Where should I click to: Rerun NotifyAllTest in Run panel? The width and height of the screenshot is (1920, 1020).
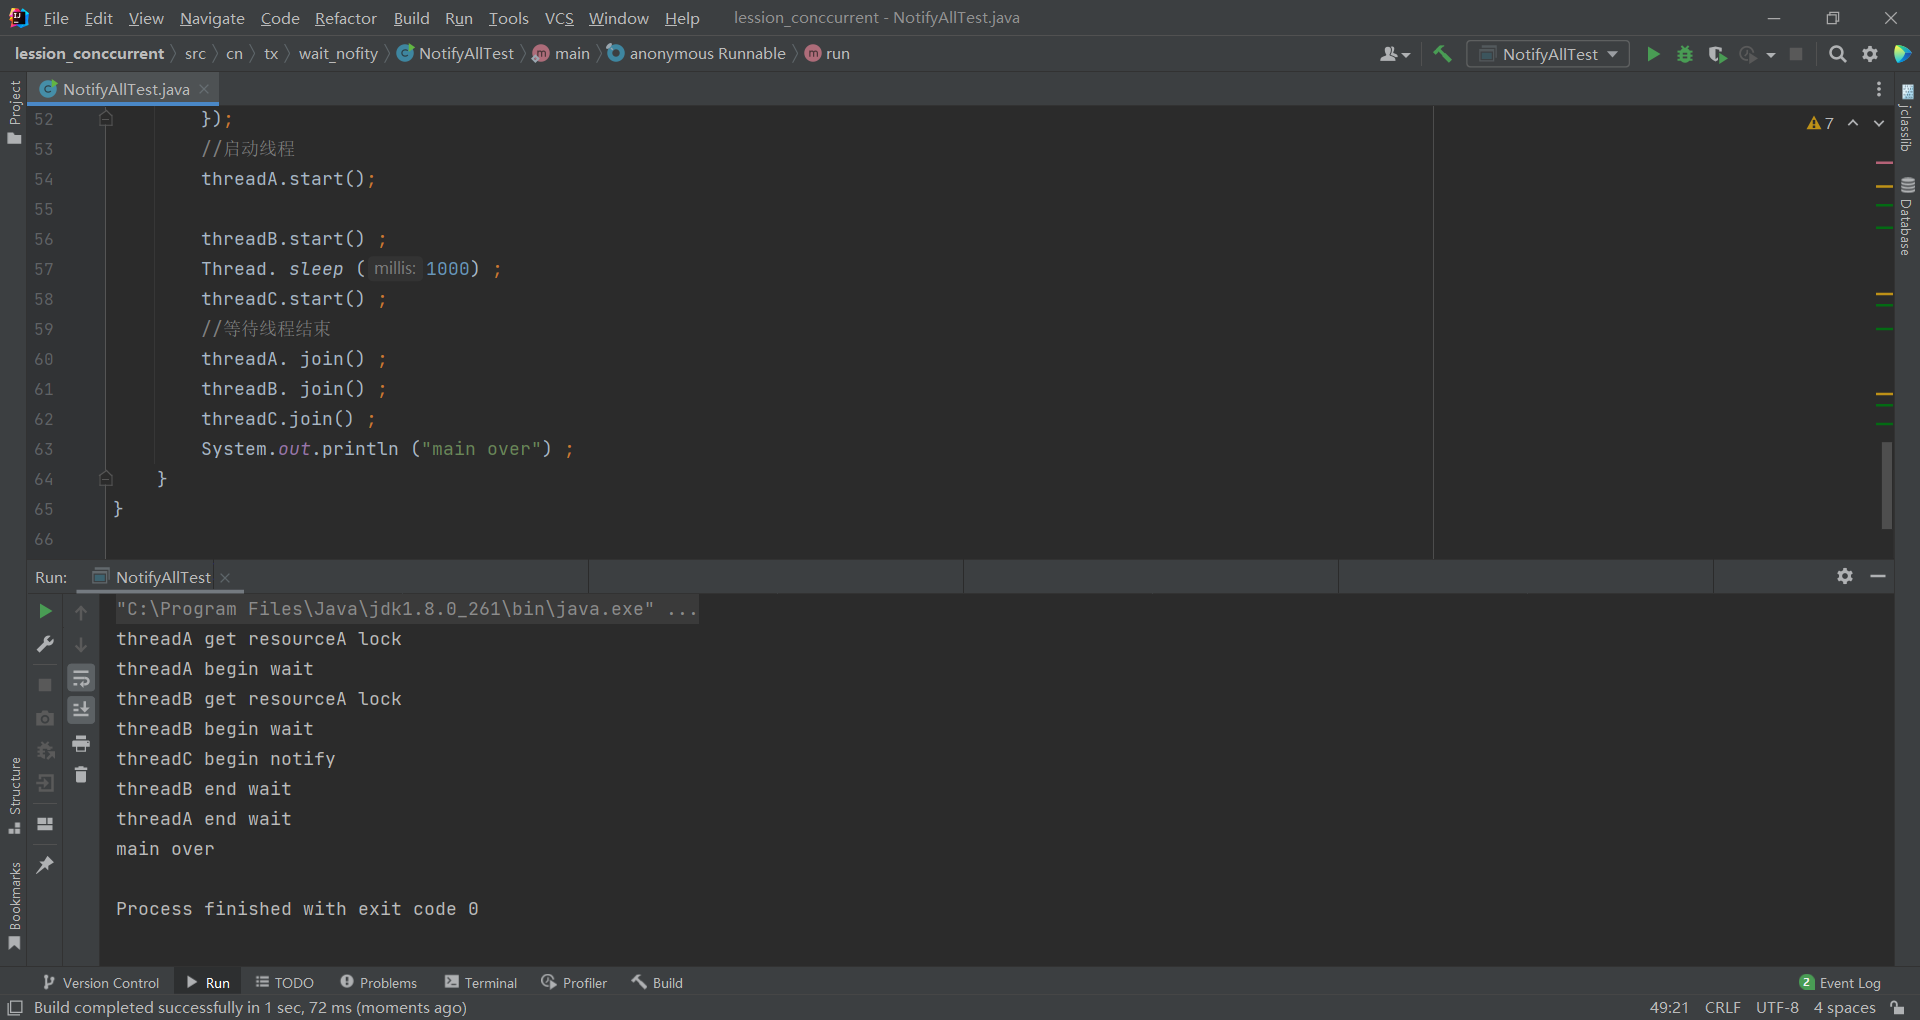tap(45, 611)
